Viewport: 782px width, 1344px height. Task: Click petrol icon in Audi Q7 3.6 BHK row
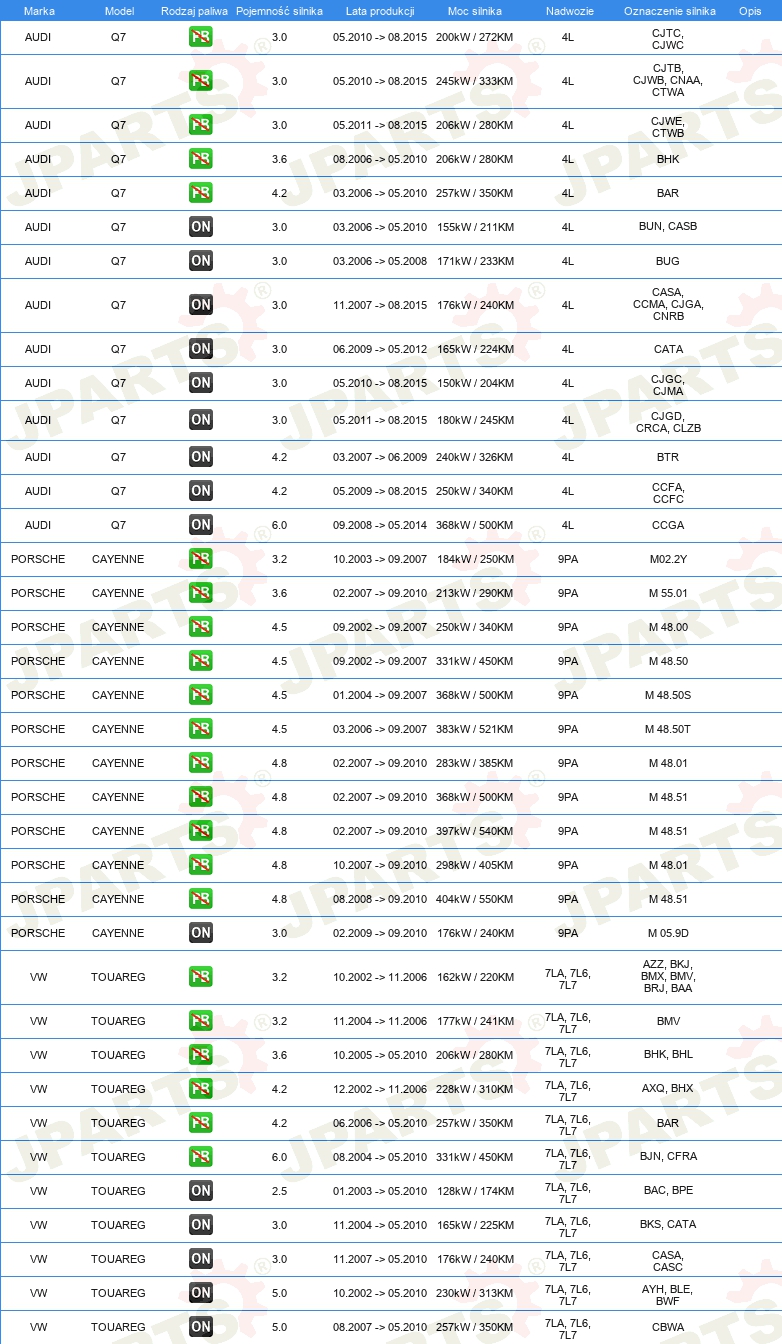[201, 159]
